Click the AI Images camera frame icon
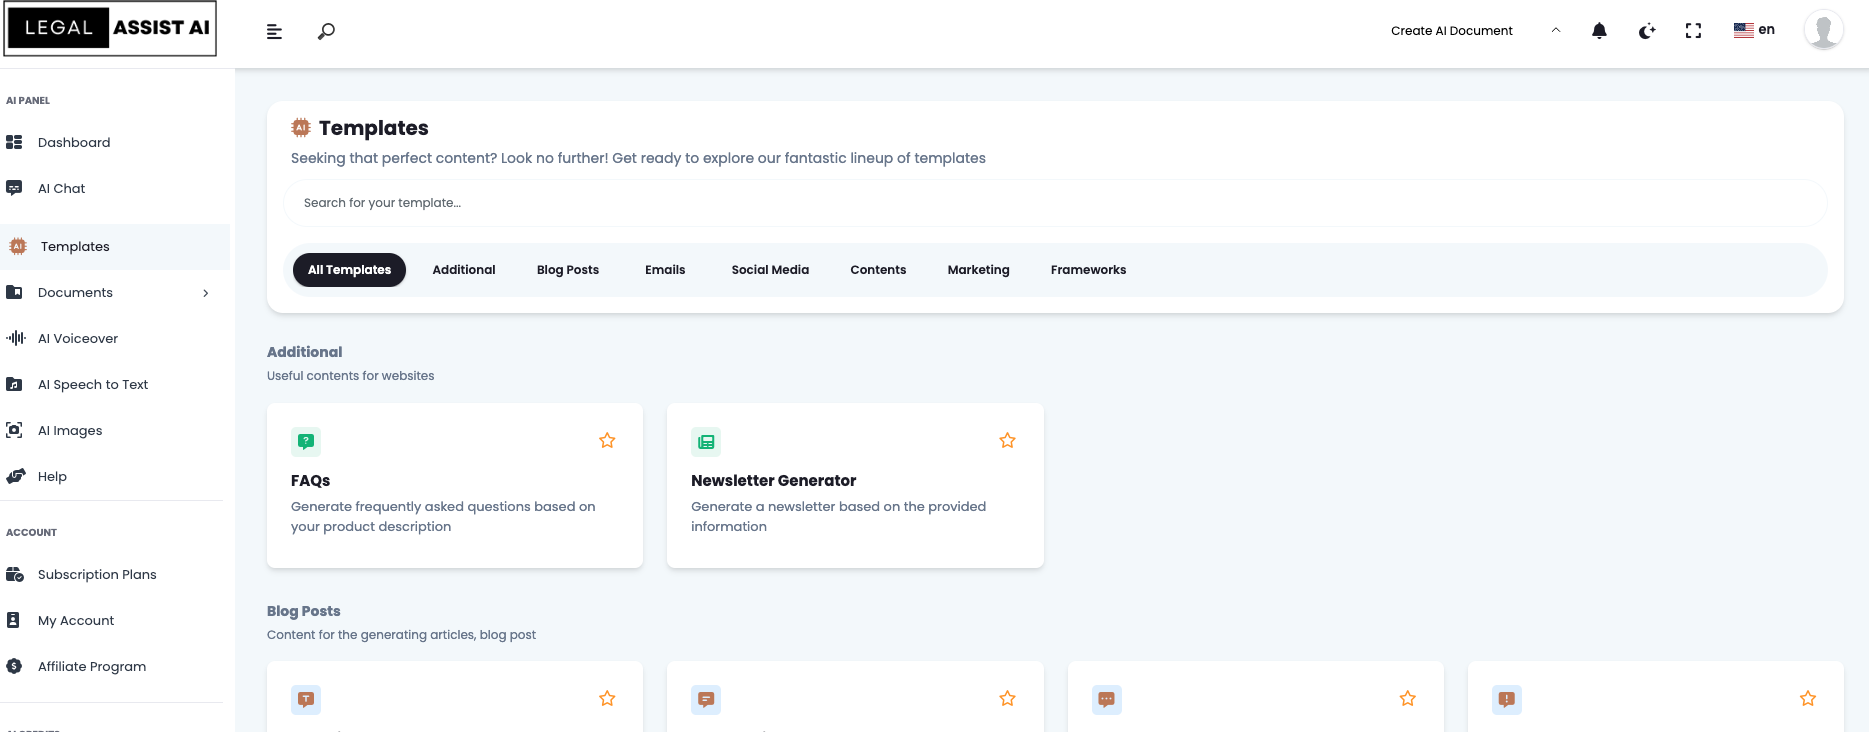 [14, 430]
